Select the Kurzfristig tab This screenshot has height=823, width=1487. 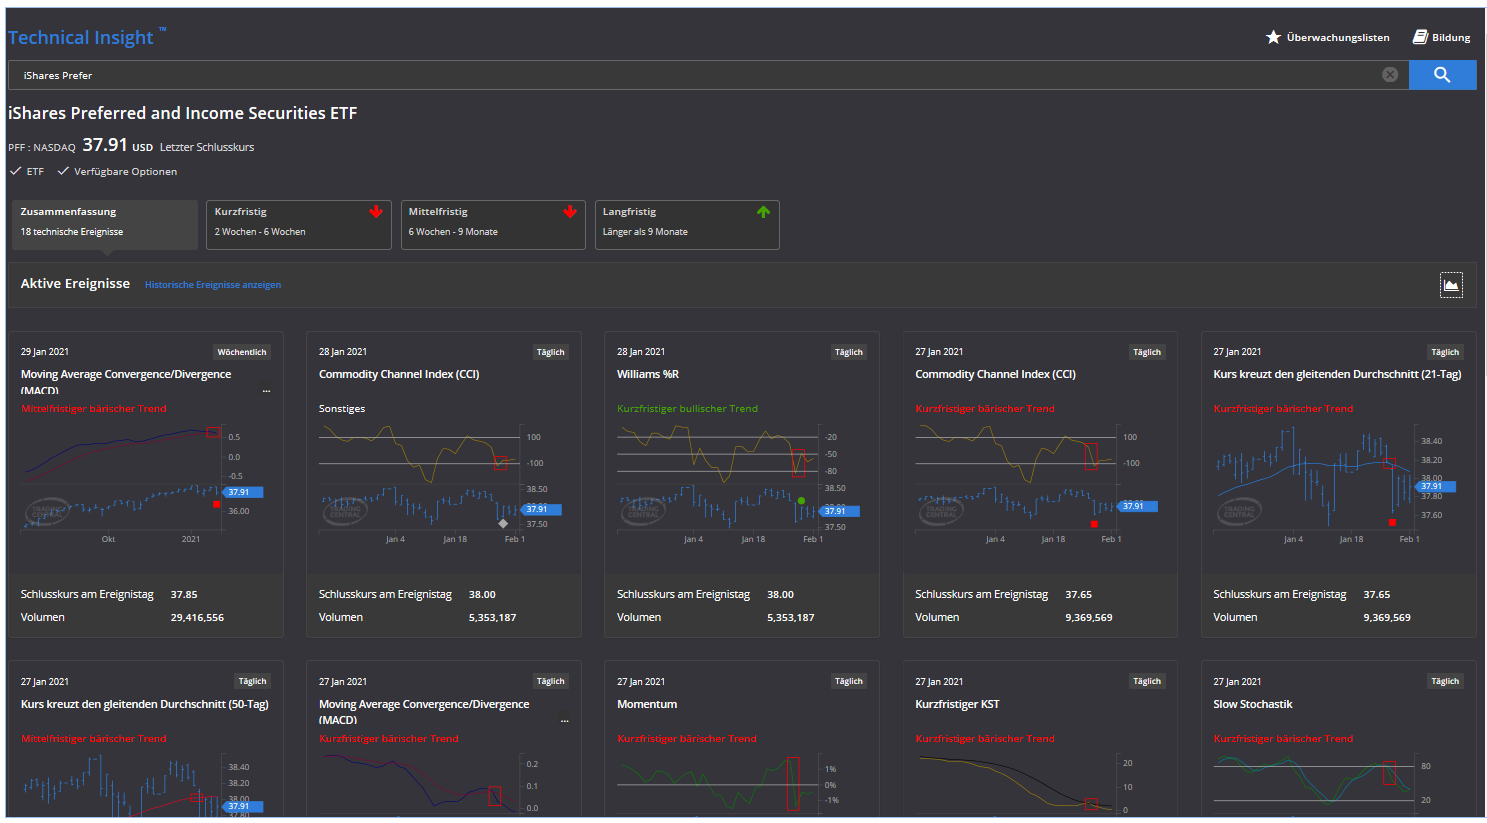pos(299,225)
